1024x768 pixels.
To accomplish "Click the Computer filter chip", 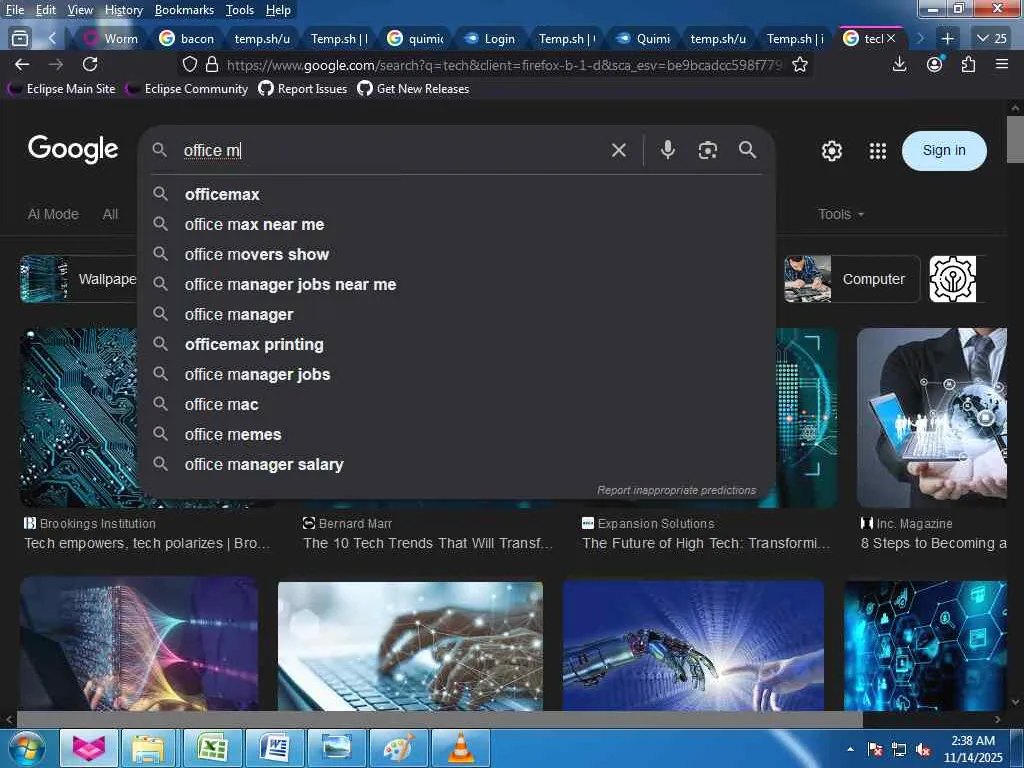I will tap(852, 279).
